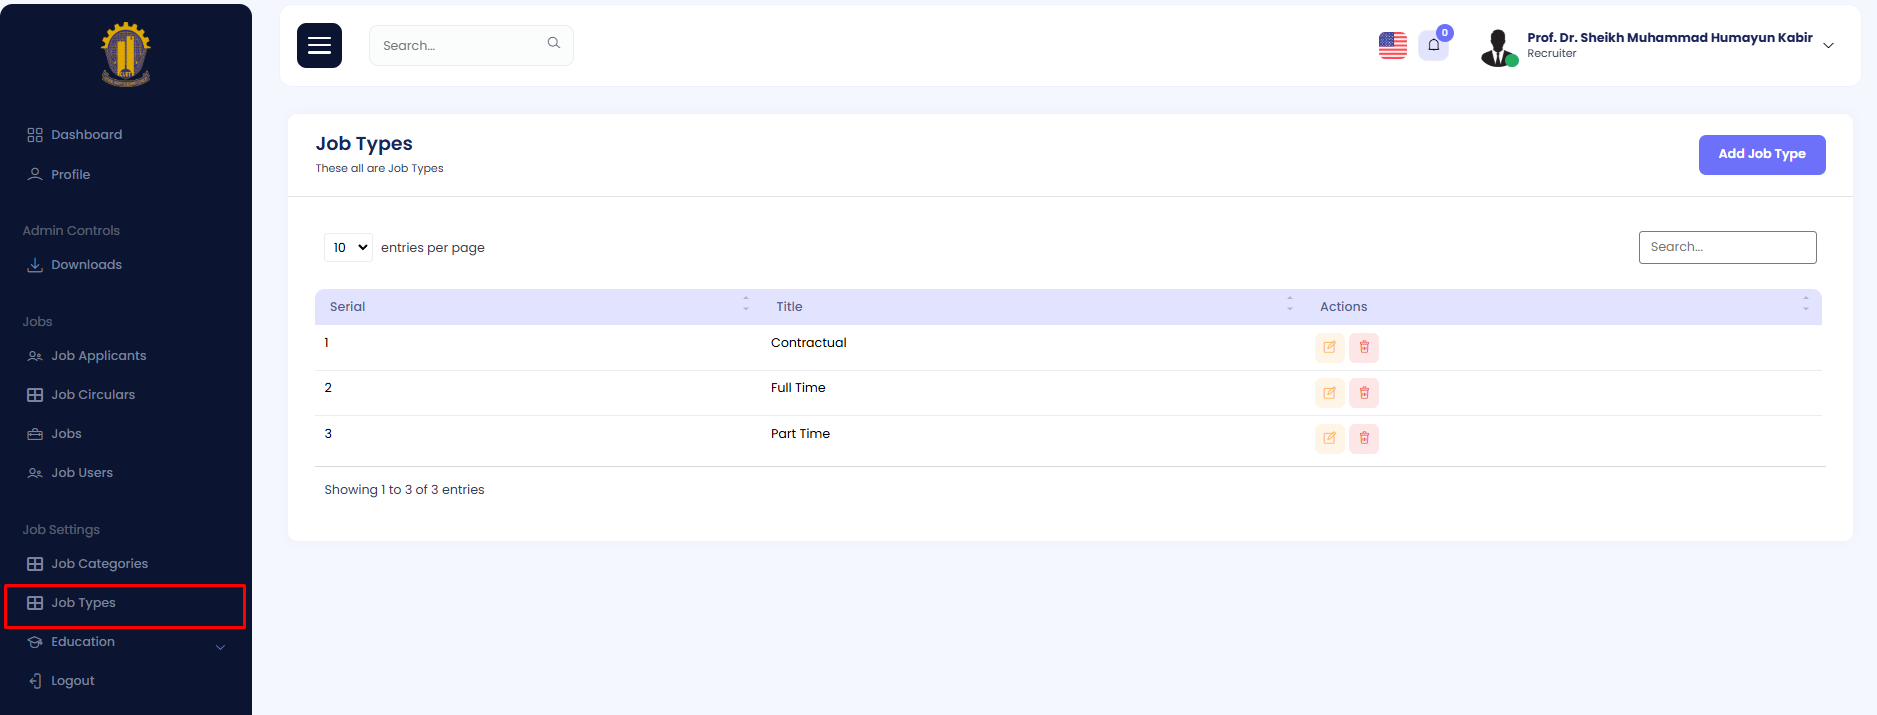This screenshot has height=715, width=1877.
Task: Focus the table search input field
Action: (x=1727, y=247)
